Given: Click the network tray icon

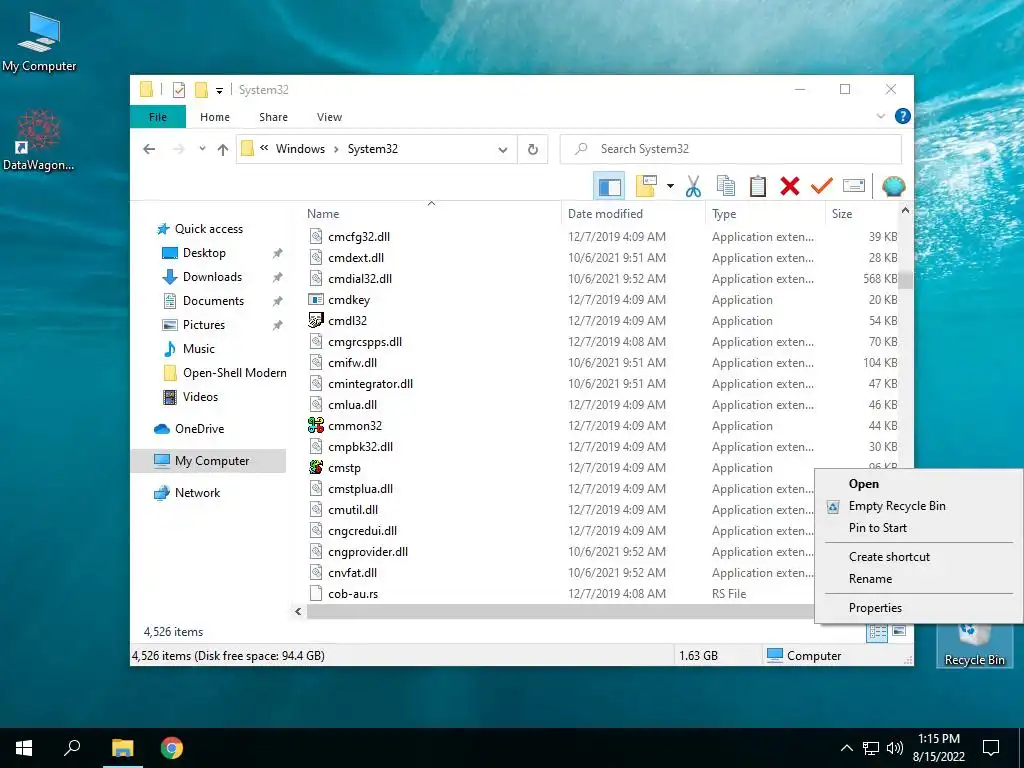Looking at the screenshot, I should tap(871, 748).
